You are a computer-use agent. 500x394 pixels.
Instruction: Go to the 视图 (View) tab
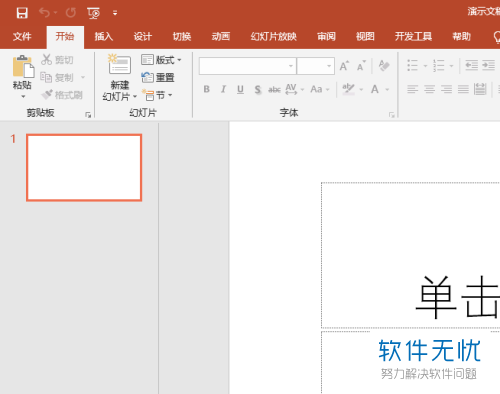pos(365,36)
